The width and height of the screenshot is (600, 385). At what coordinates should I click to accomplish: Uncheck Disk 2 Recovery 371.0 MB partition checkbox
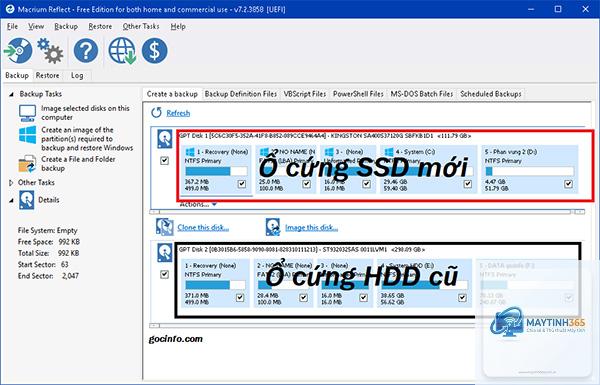tap(240, 297)
